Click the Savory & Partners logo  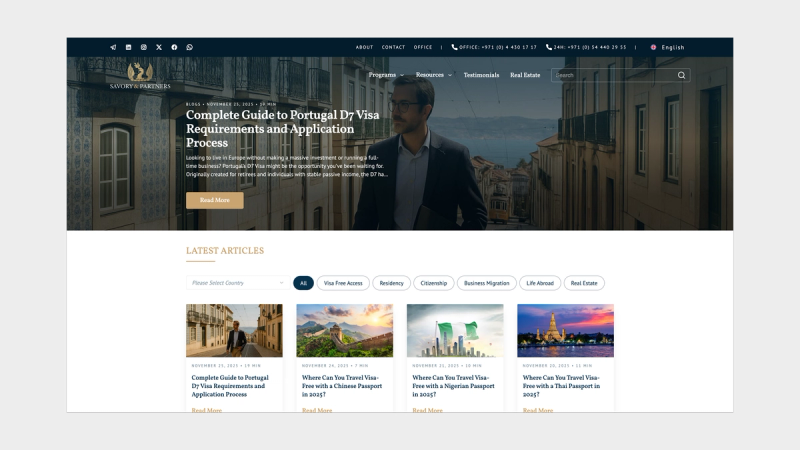(x=140, y=76)
